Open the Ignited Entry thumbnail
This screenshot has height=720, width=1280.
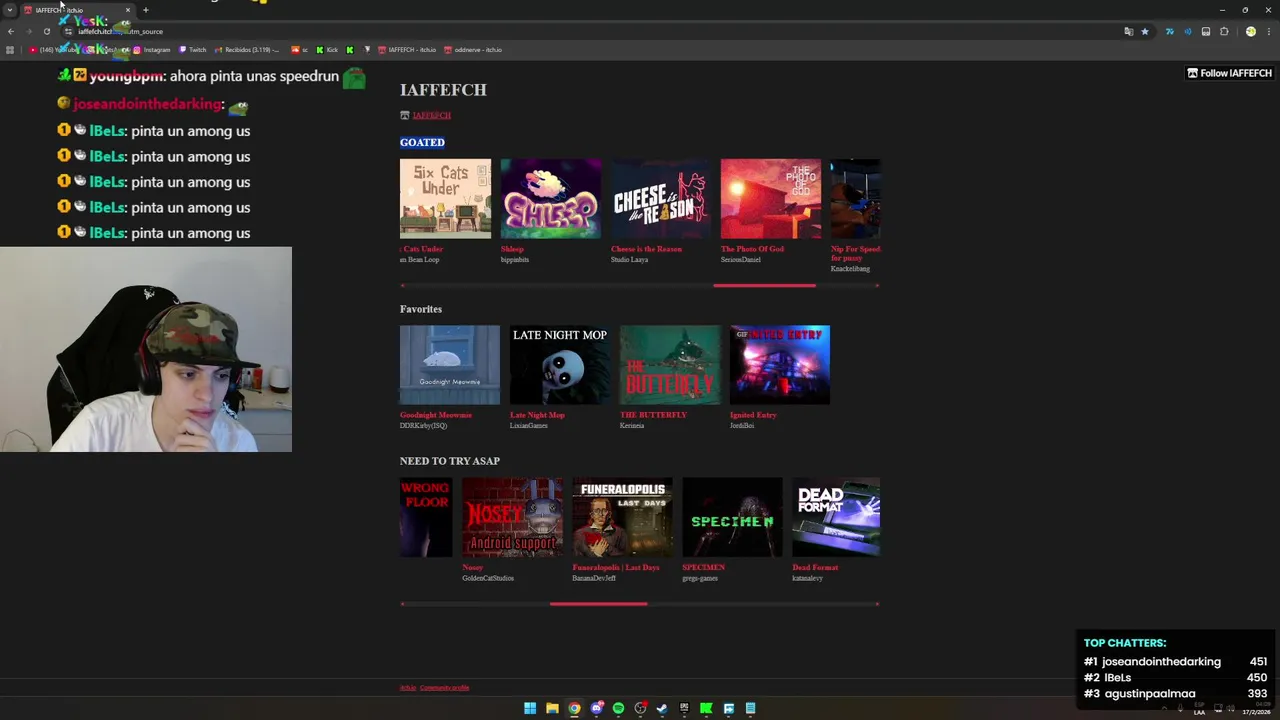click(x=780, y=364)
